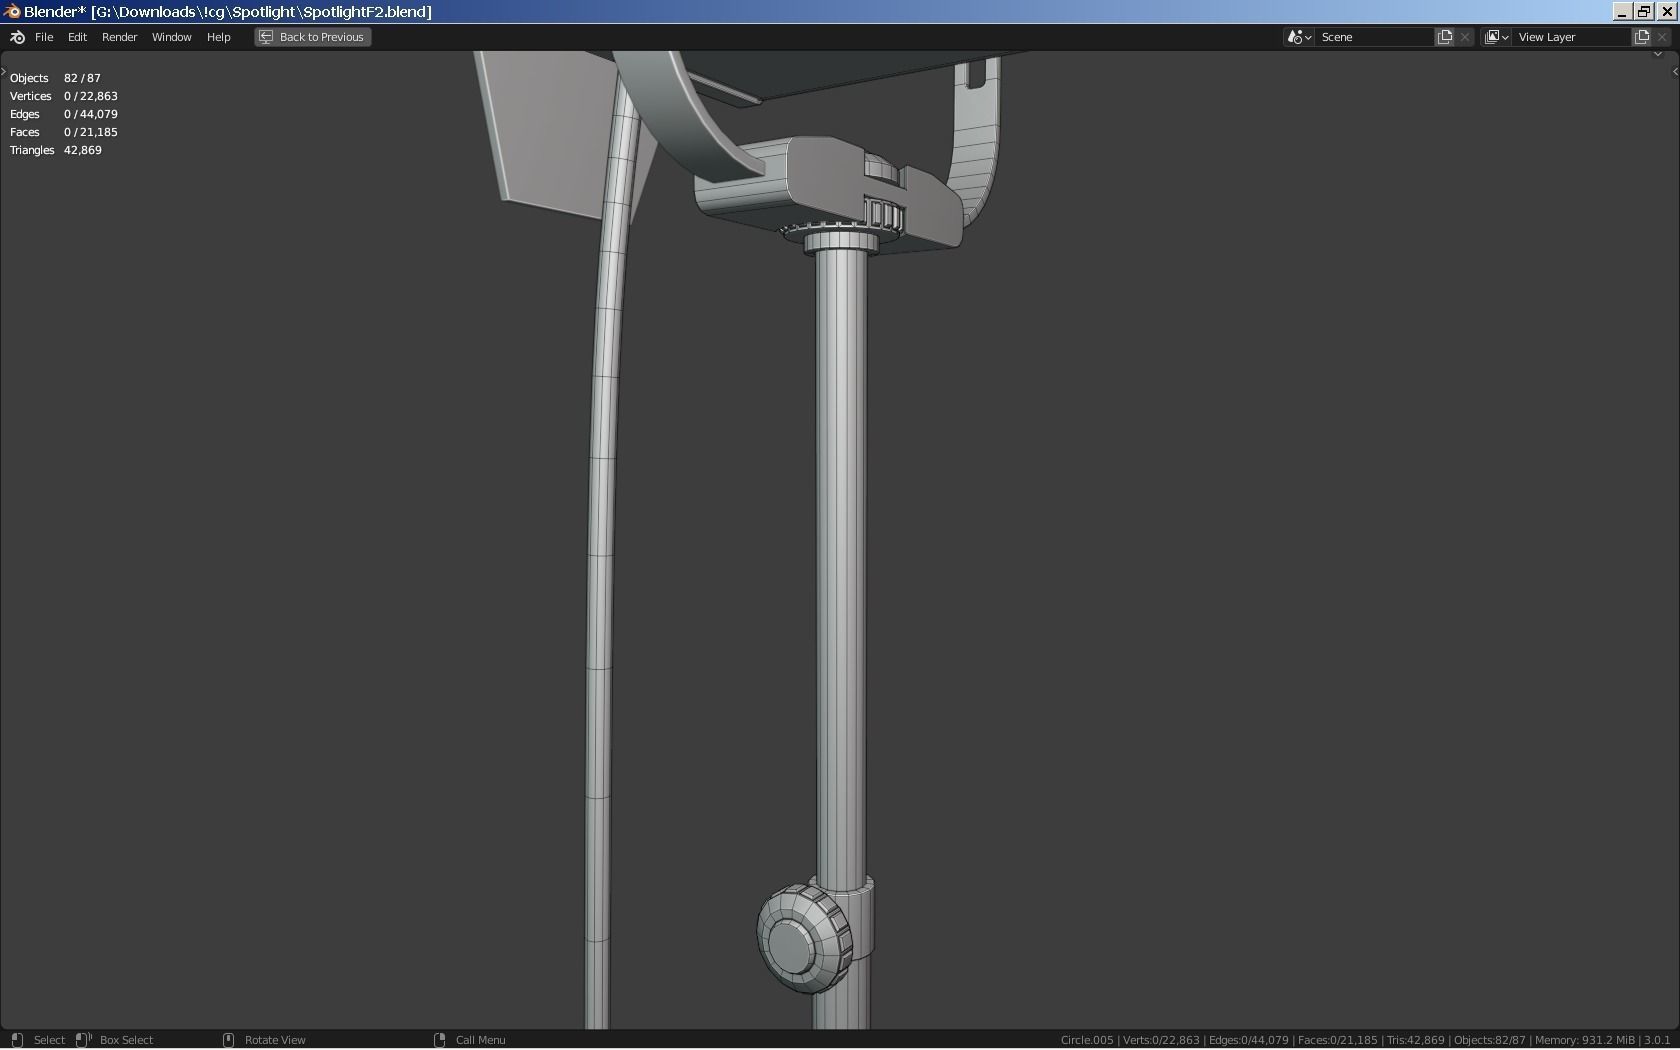Viewport: 1680px width, 1050px height.
Task: Click the New Scene copy icon
Action: [x=1445, y=37]
